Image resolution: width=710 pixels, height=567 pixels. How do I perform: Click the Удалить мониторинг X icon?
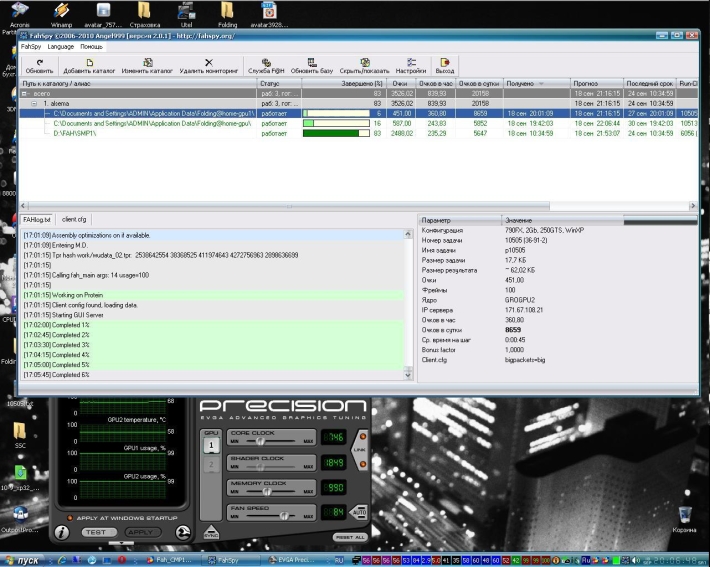click(x=208, y=66)
